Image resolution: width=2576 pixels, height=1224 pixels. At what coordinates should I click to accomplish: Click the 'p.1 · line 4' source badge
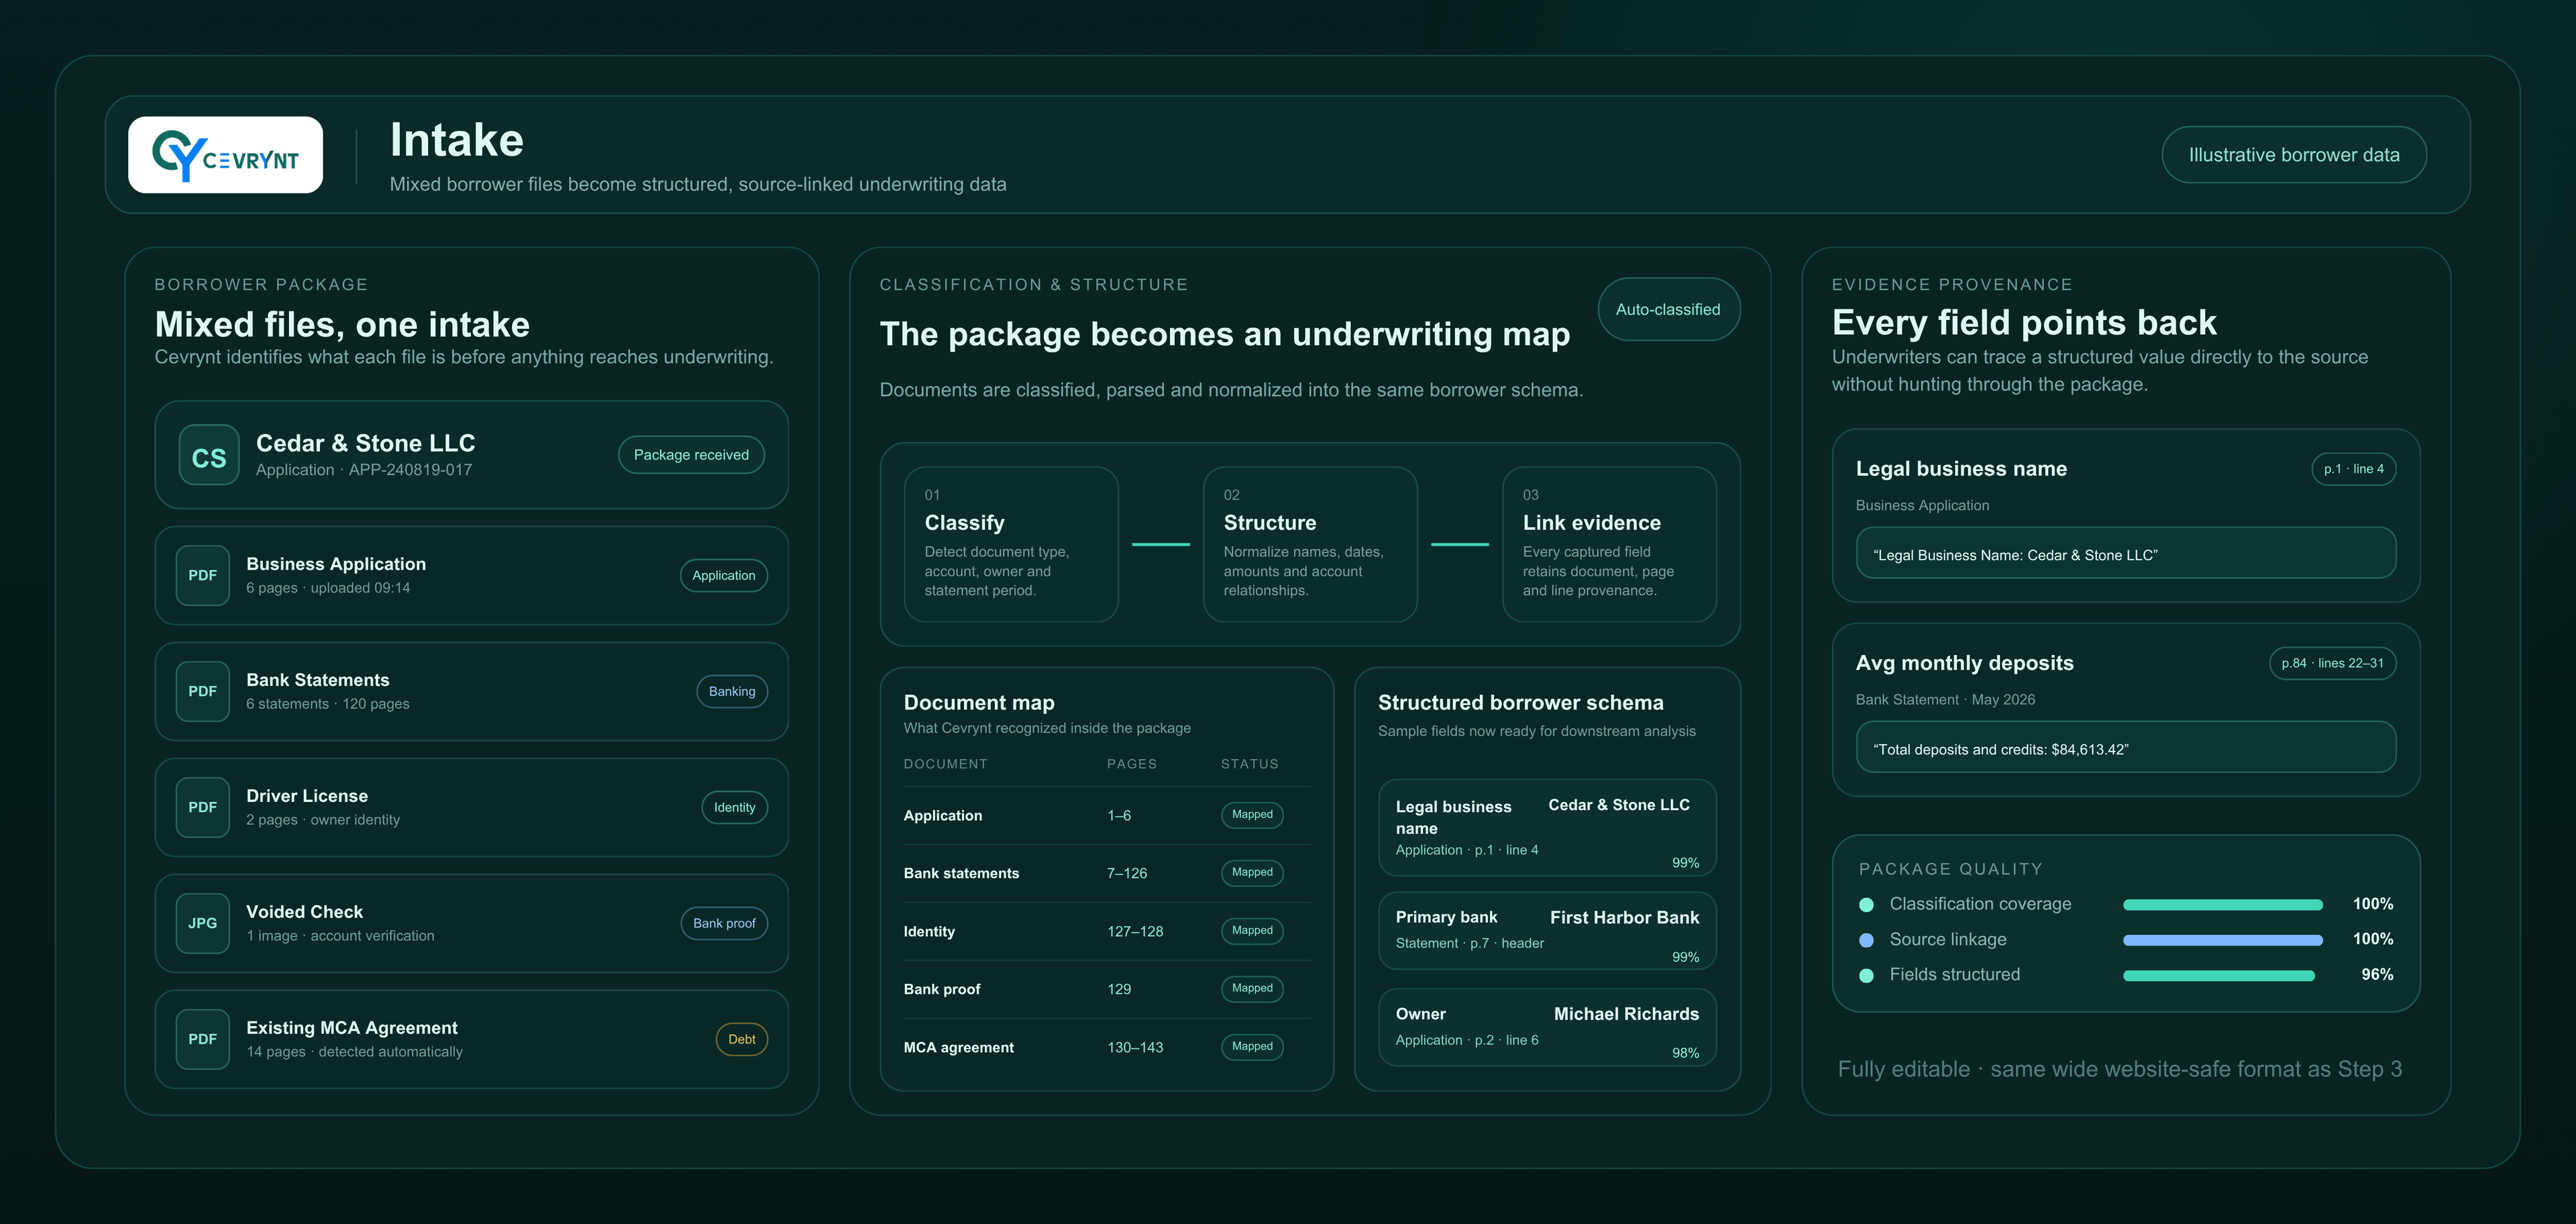coord(2354,469)
